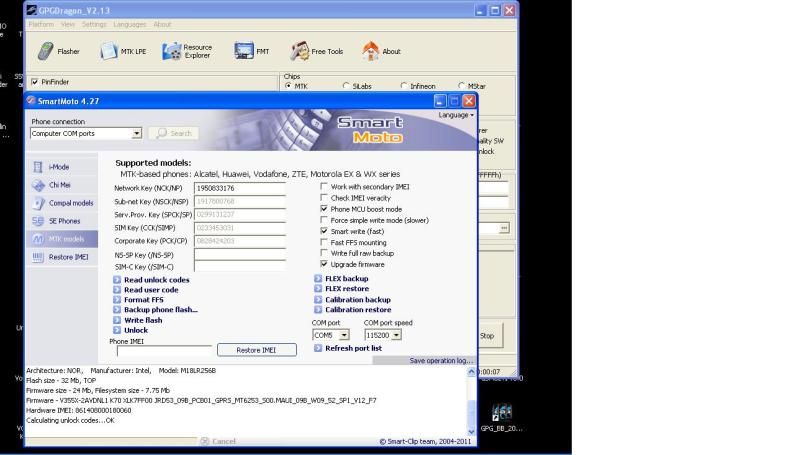The width and height of the screenshot is (799, 455).
Task: Click Read unlock codes
Action: point(156,280)
